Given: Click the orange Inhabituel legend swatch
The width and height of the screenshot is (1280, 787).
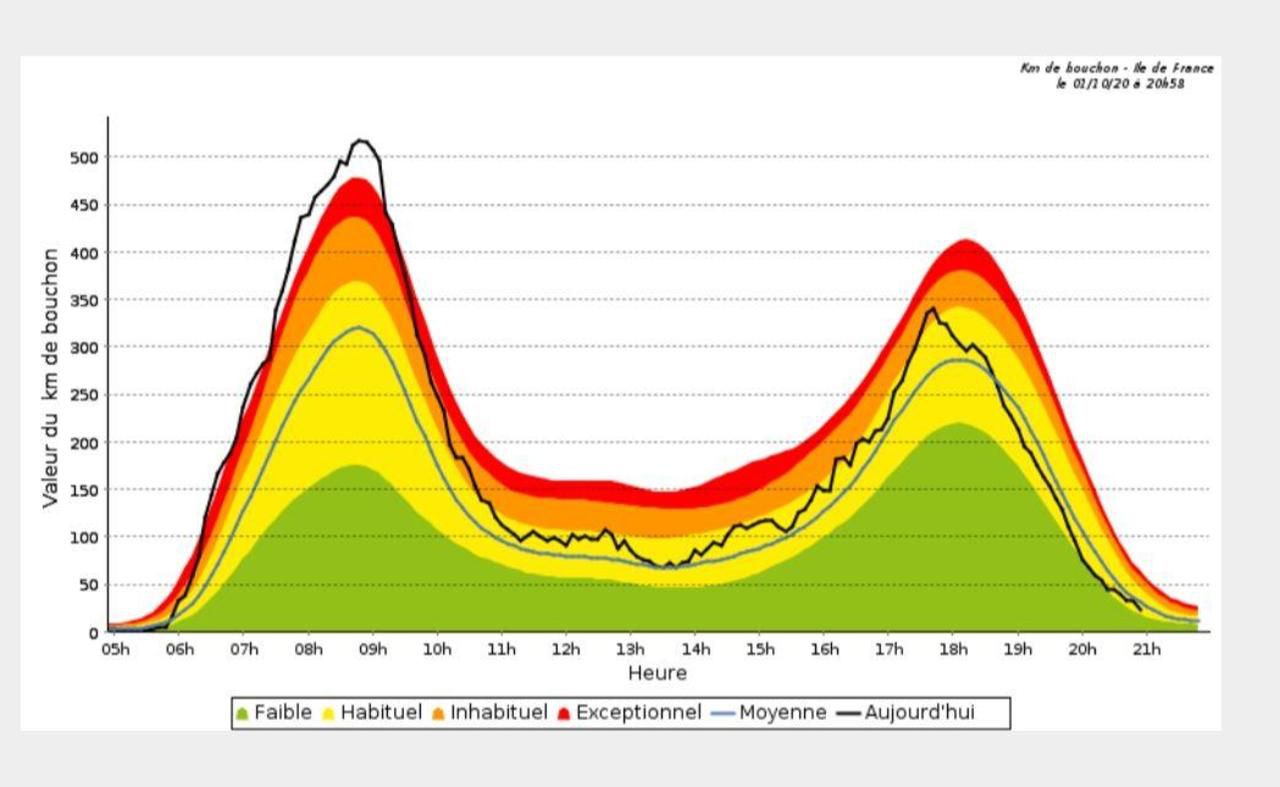Looking at the screenshot, I should click(x=437, y=714).
